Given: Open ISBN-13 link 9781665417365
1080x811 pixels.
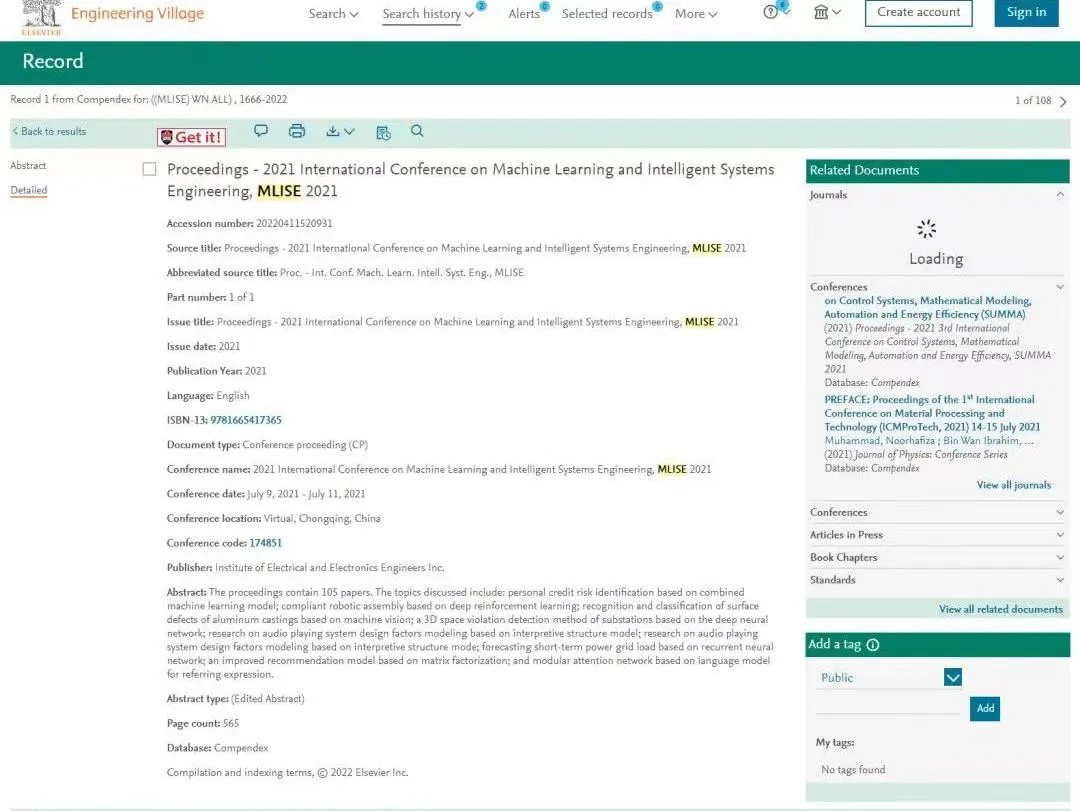Looking at the screenshot, I should [246, 420].
